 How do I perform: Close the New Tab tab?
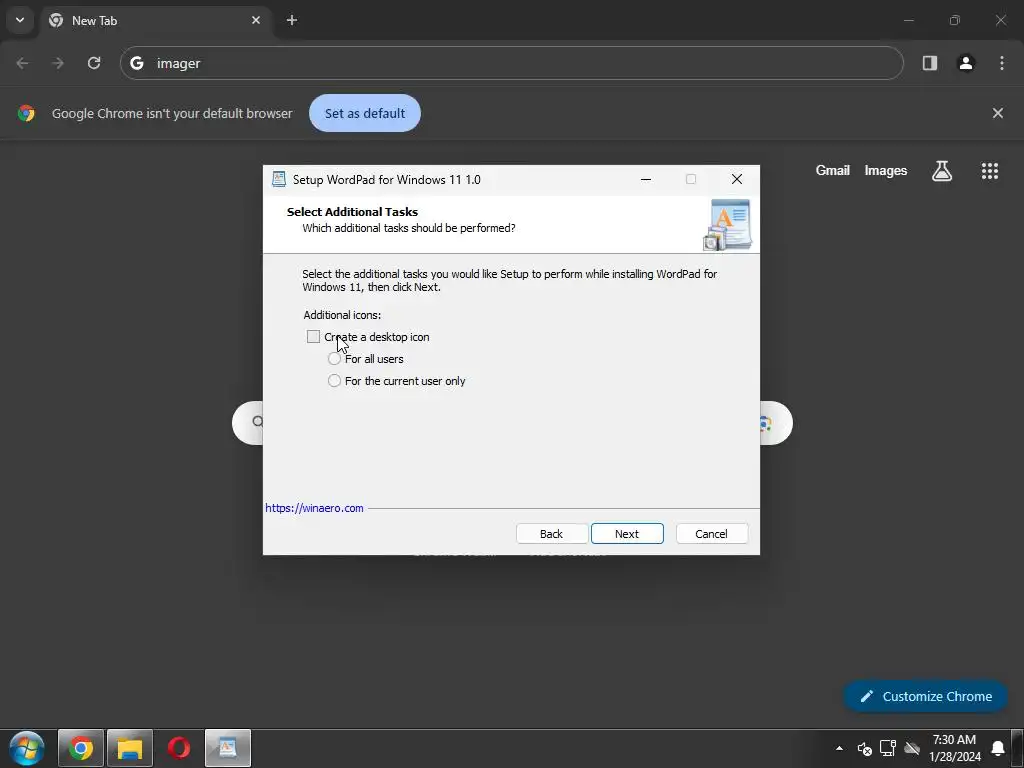pyautogui.click(x=256, y=20)
